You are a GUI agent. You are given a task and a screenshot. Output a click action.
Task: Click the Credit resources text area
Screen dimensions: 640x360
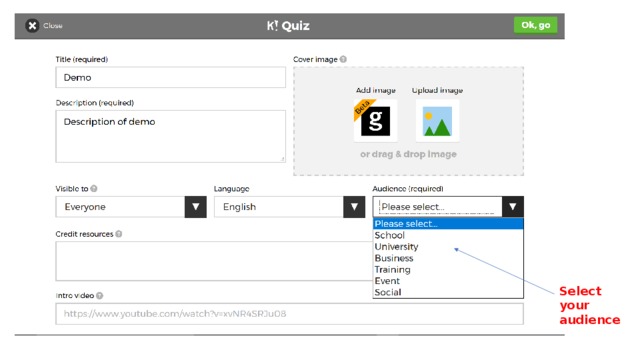click(214, 261)
